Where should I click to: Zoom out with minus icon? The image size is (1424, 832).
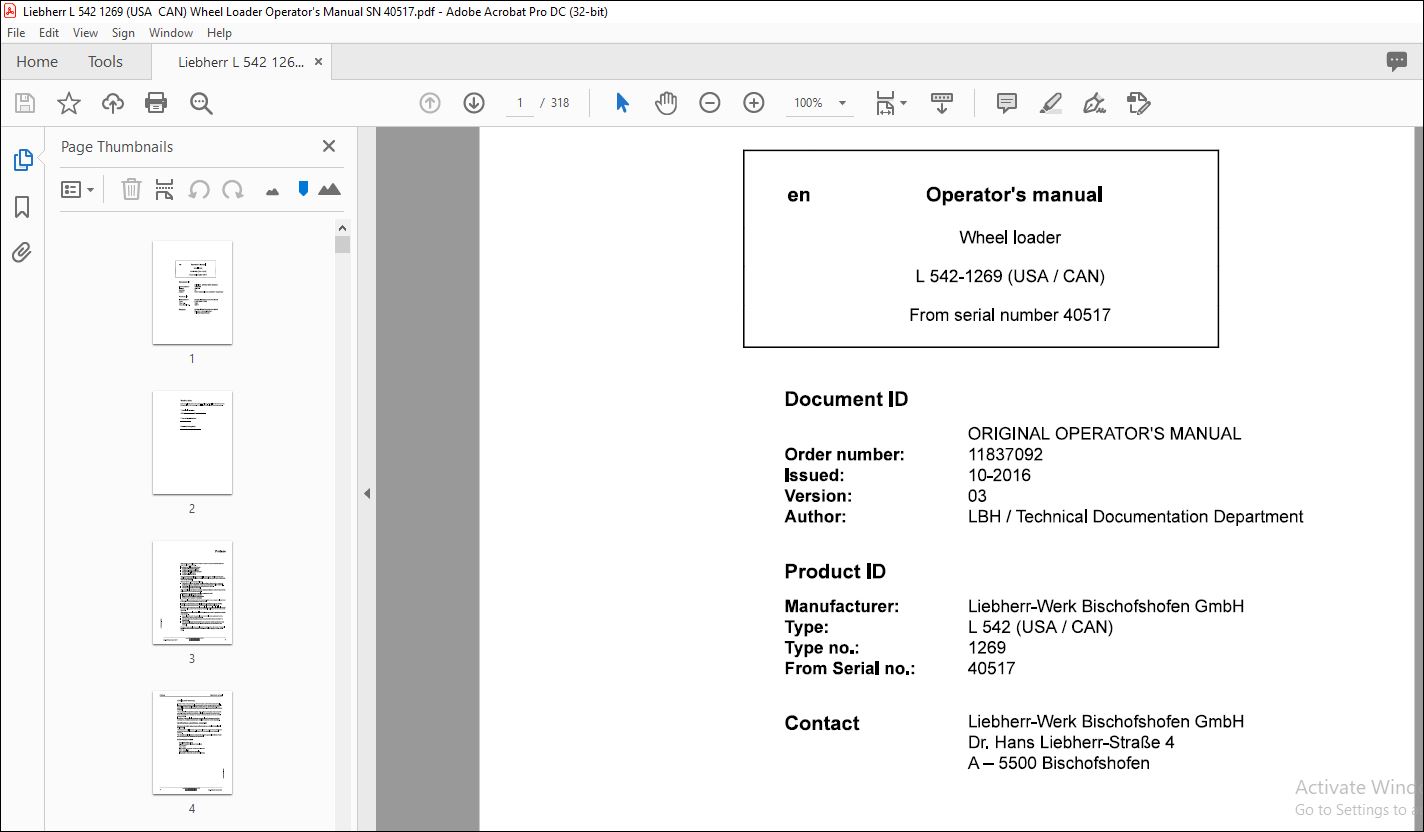click(x=710, y=103)
